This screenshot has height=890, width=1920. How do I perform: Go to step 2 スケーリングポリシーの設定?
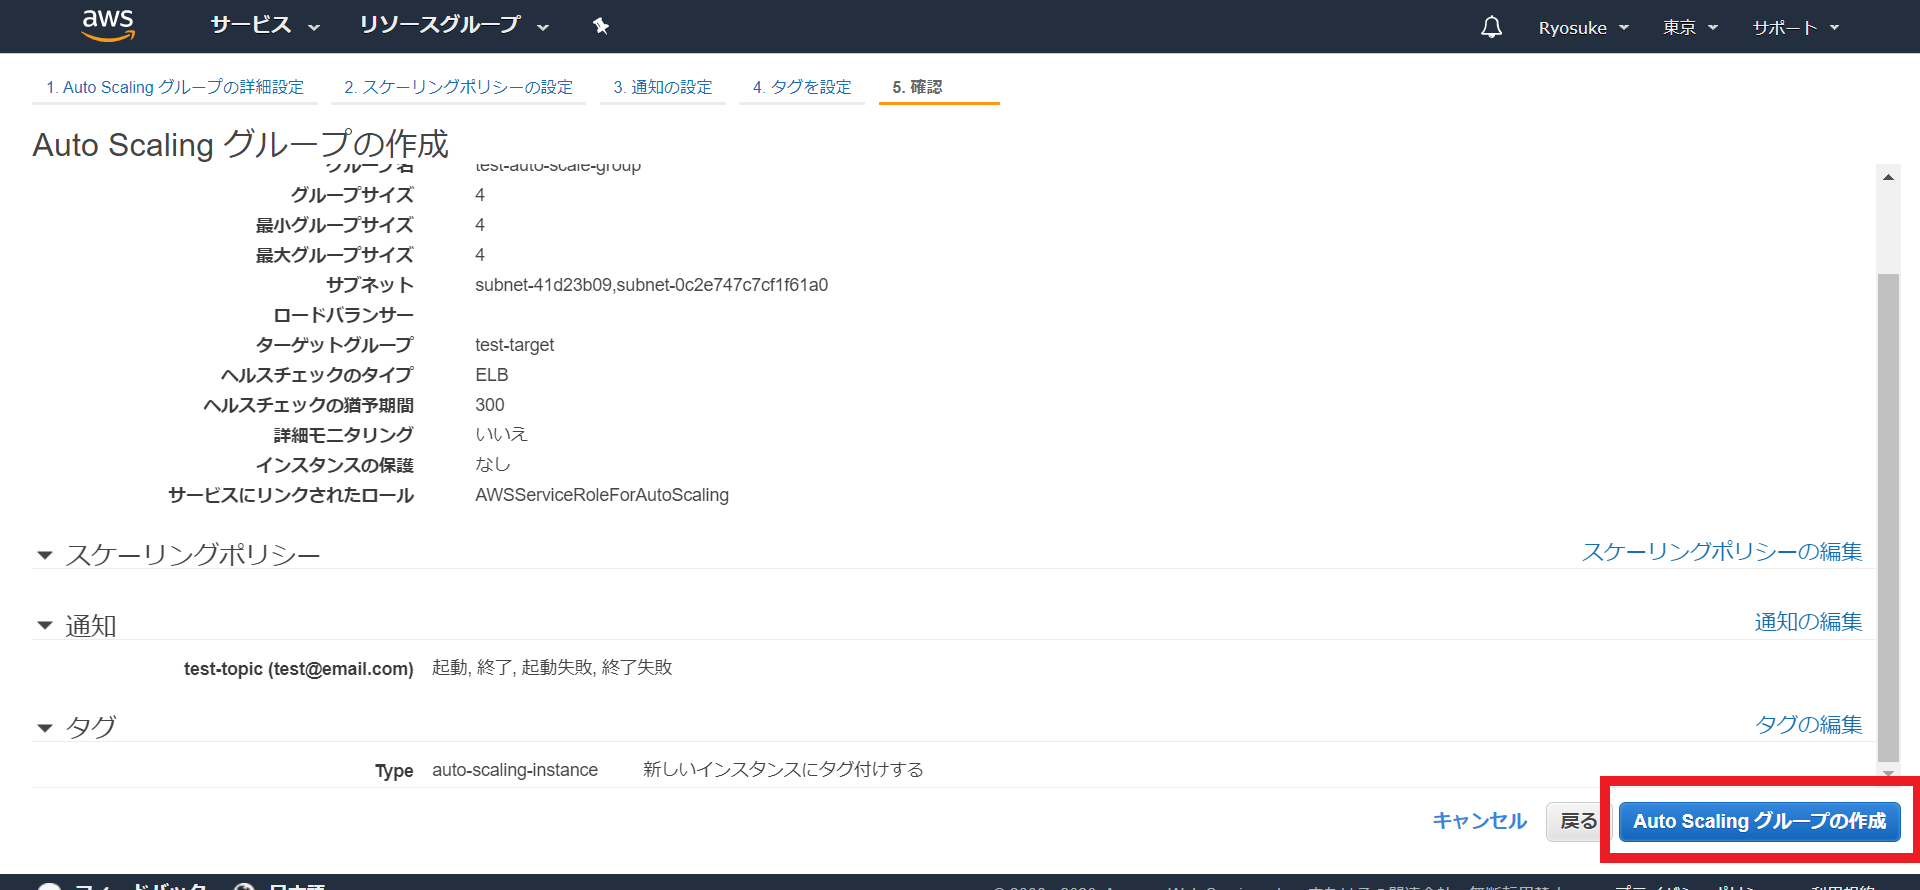point(459,87)
